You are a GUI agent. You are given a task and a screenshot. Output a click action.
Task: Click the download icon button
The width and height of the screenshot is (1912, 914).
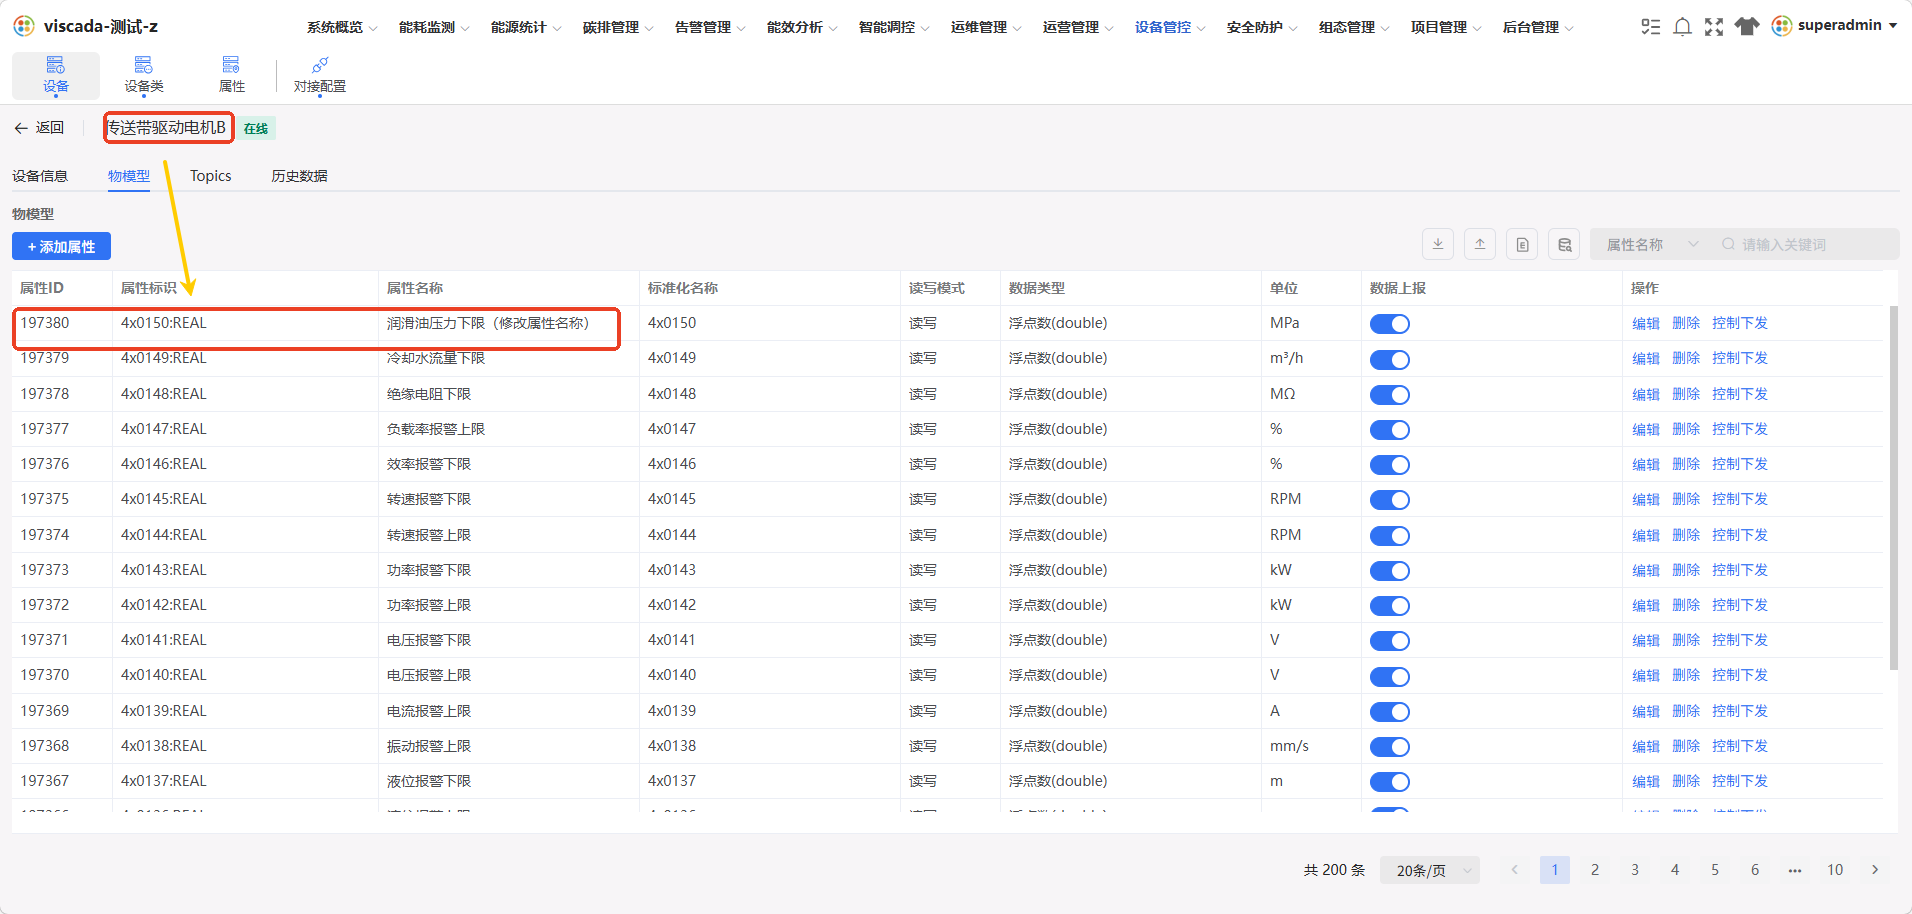pyautogui.click(x=1438, y=244)
